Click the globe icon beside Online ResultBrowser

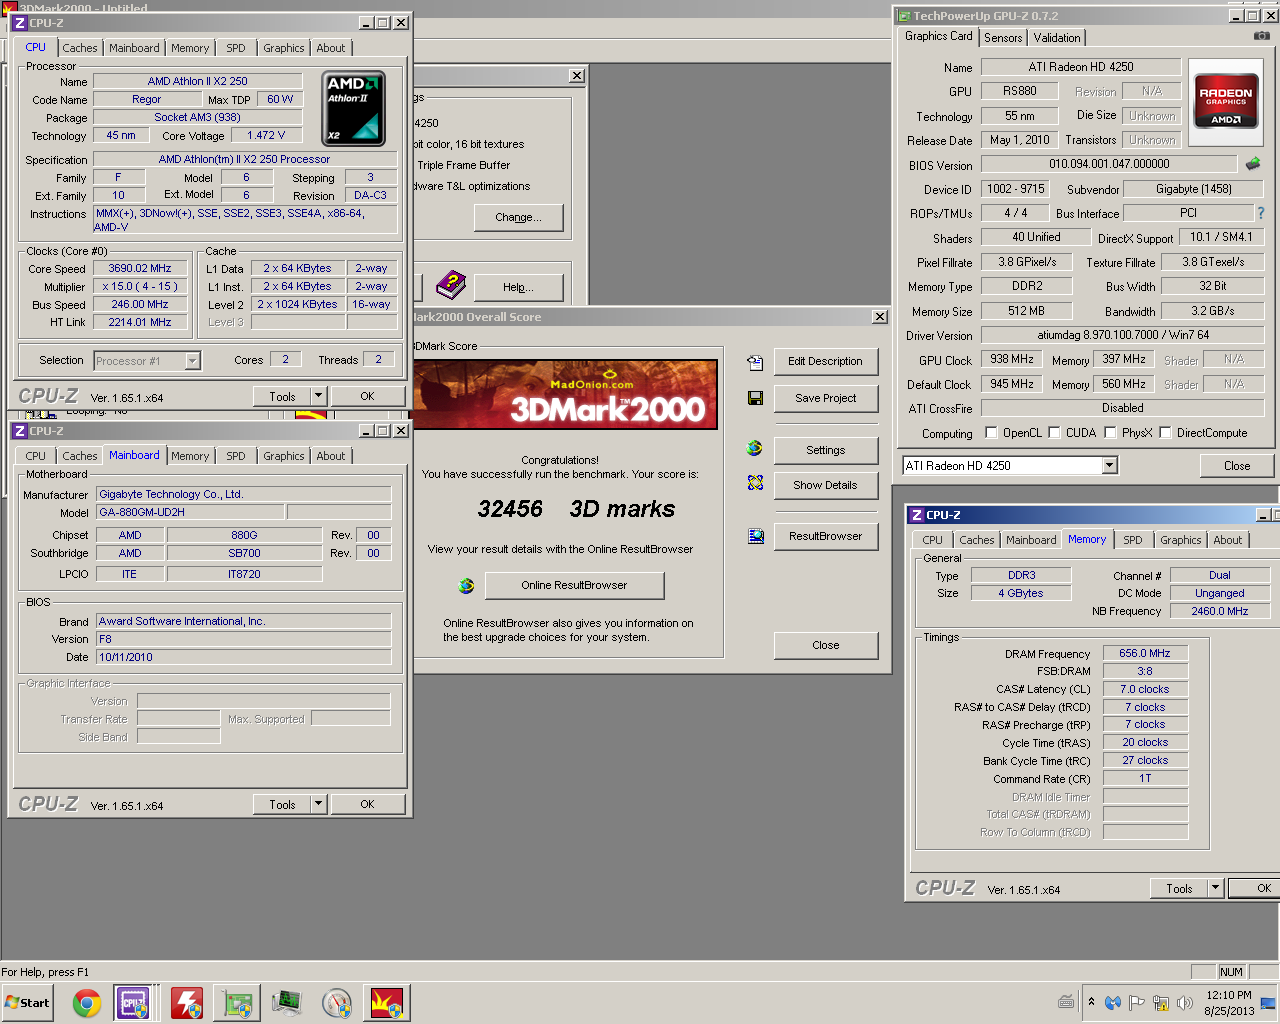466,586
